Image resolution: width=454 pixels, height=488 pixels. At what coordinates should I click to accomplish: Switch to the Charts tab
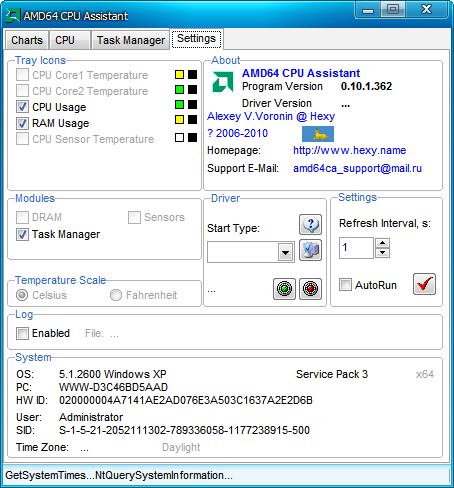(x=27, y=40)
